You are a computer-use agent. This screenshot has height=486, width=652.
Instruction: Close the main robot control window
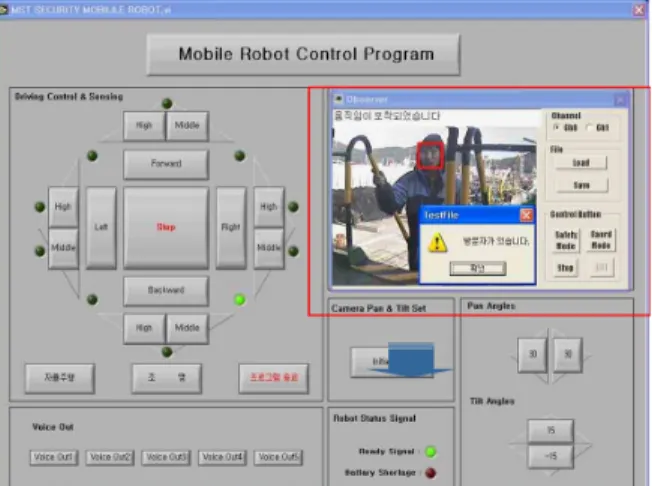click(639, 10)
